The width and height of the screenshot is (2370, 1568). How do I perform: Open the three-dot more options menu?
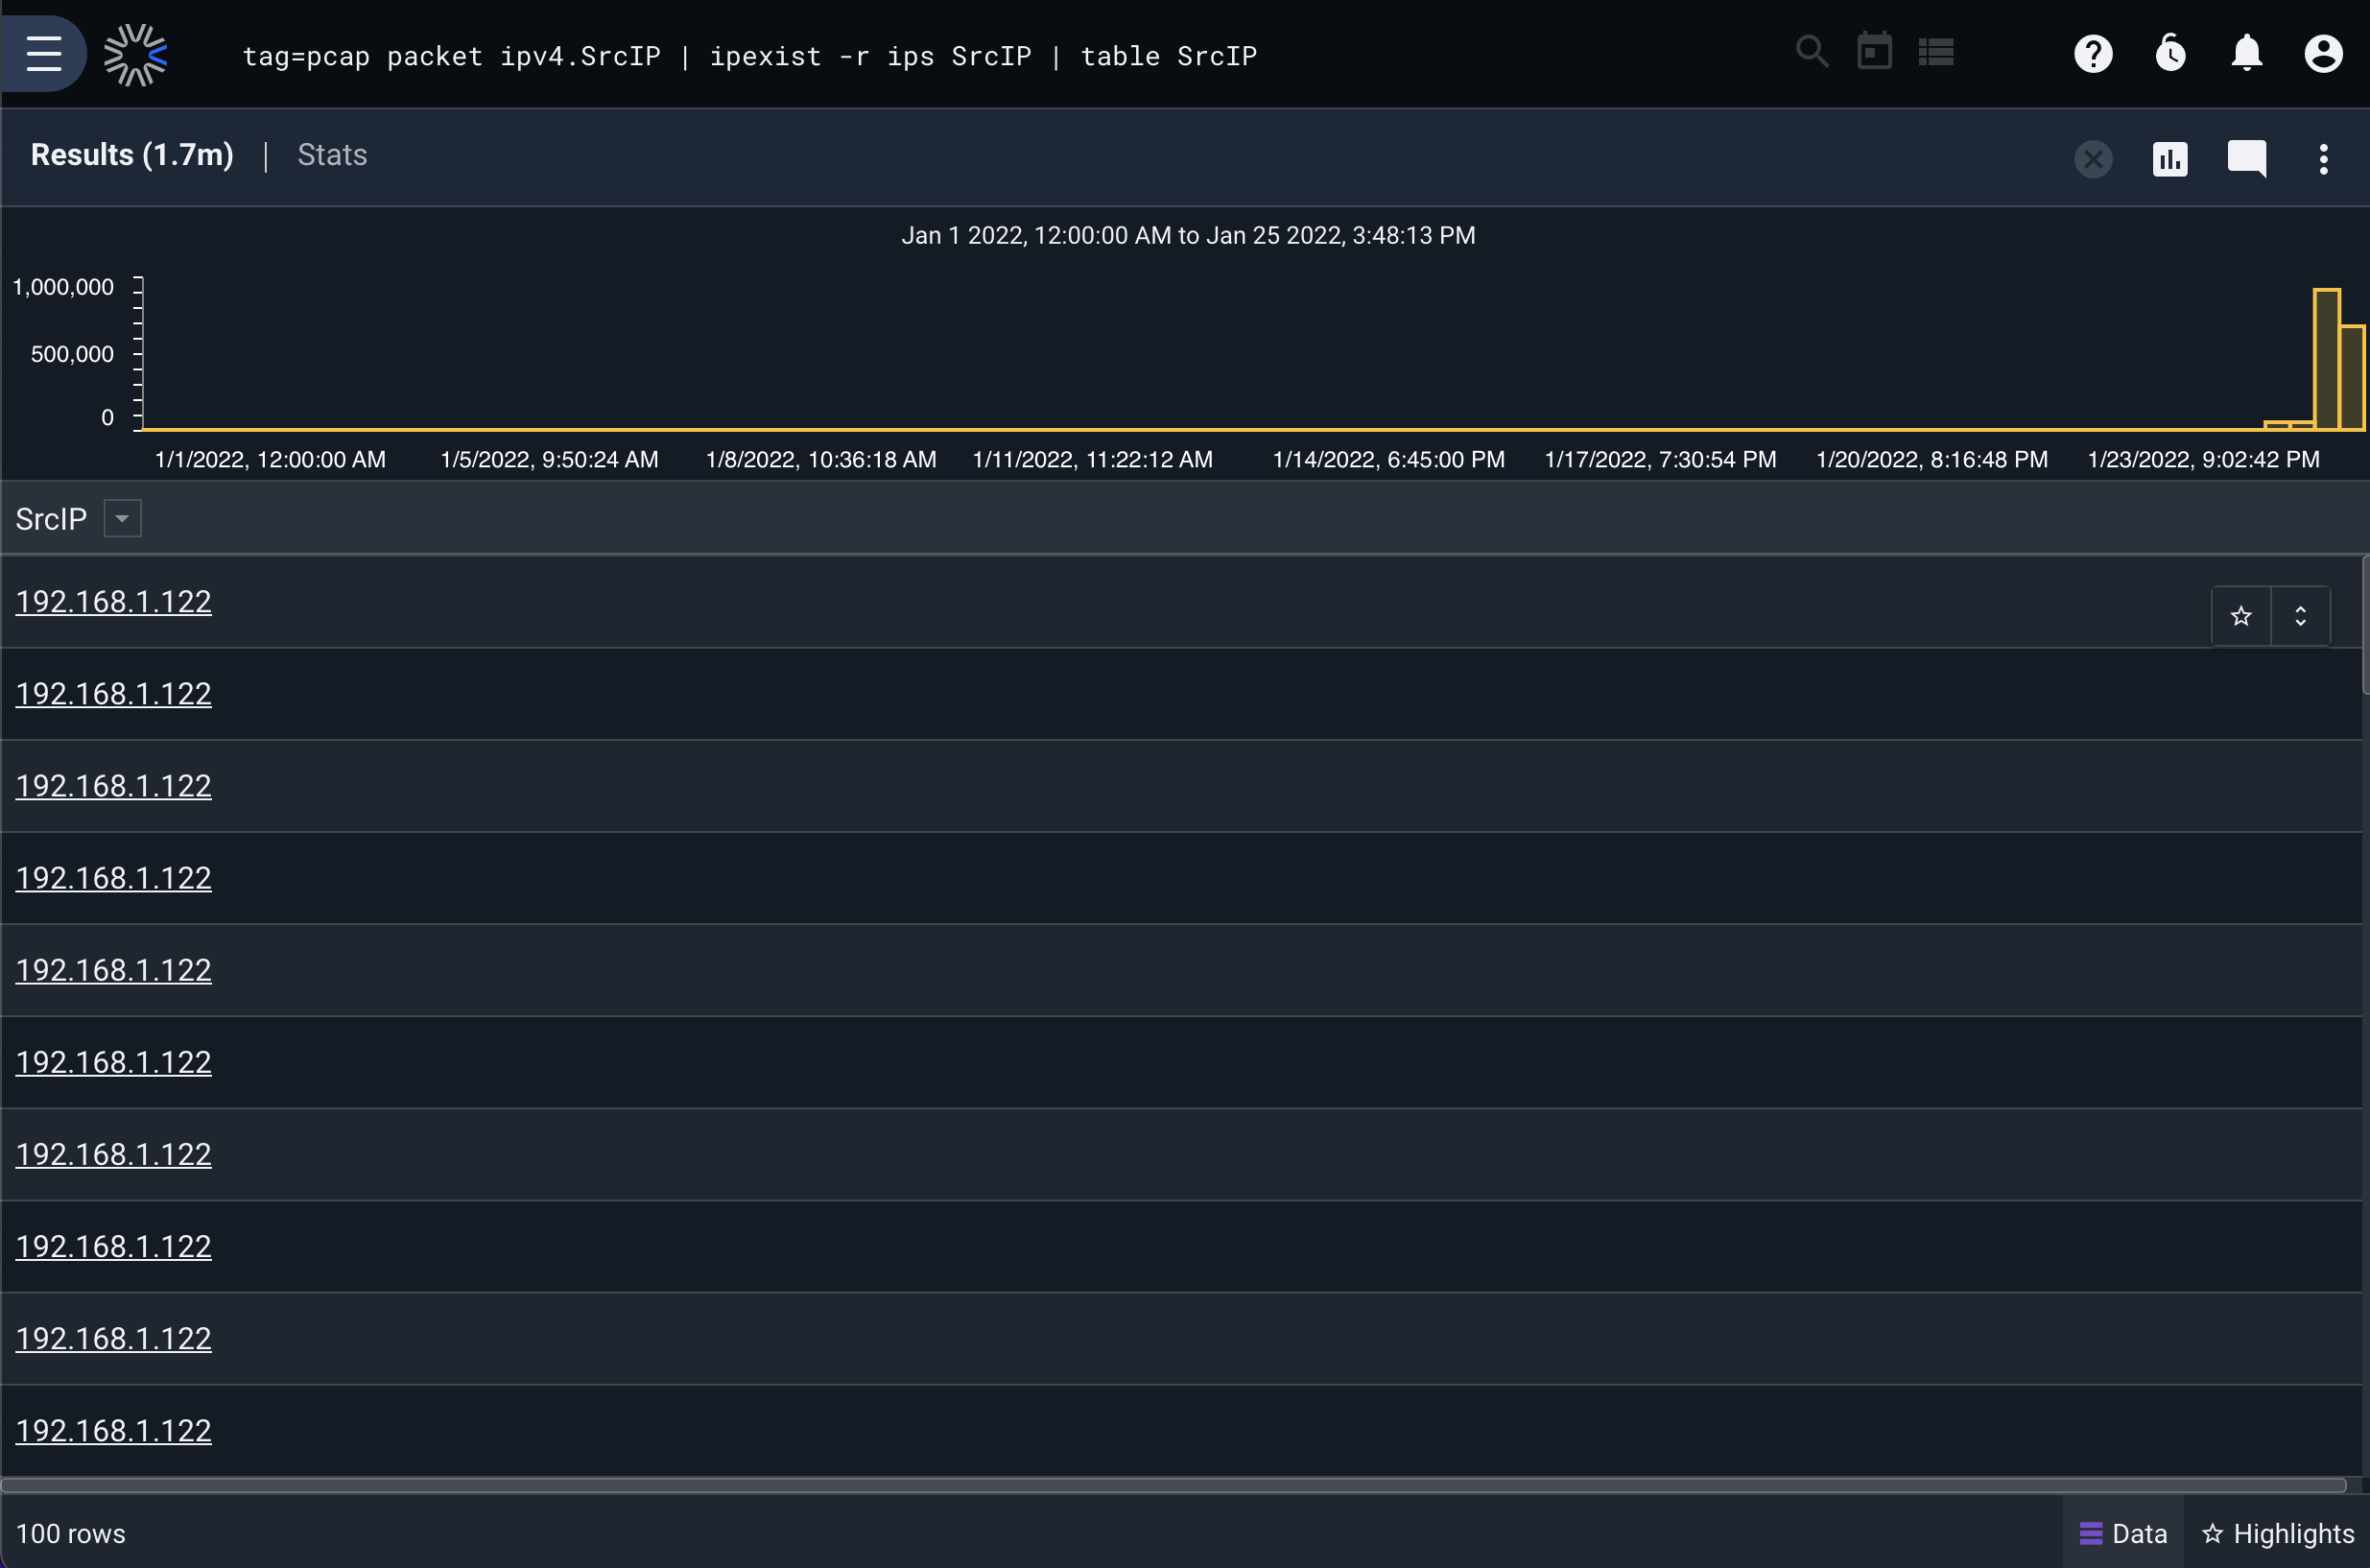point(2323,158)
